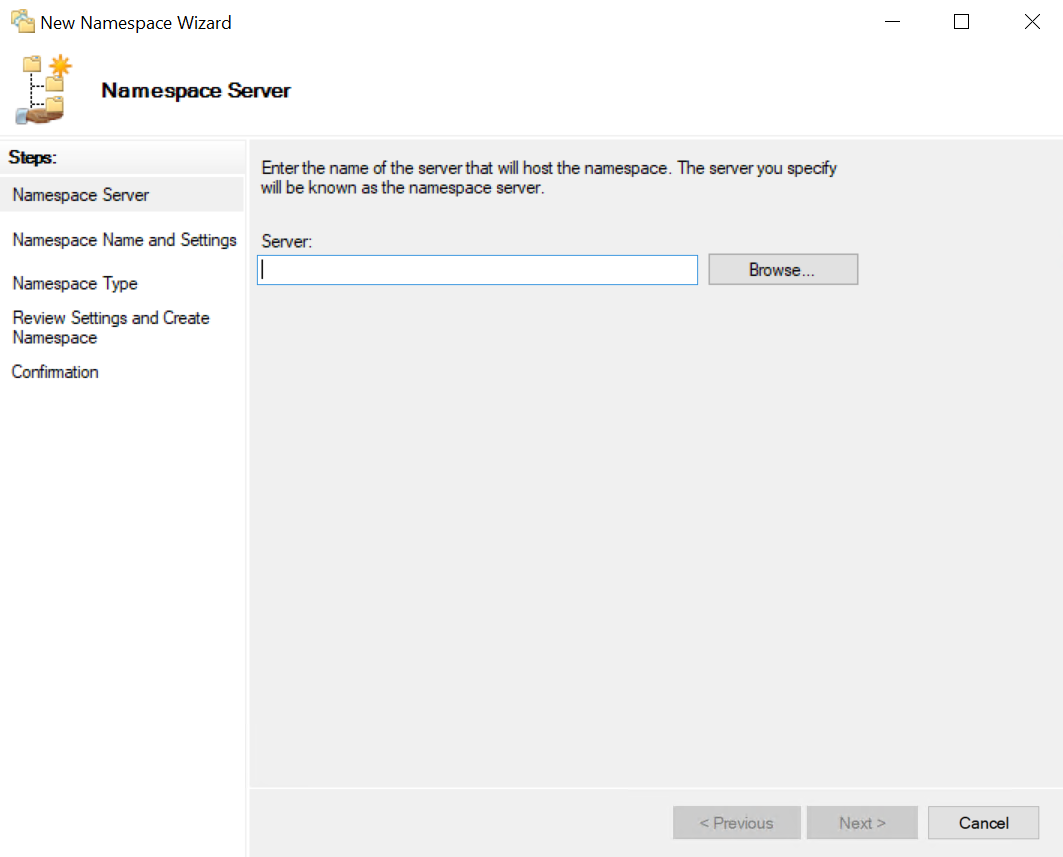Image resolution: width=1063 pixels, height=857 pixels.
Task: Focus the Server name text field
Action: [477, 270]
